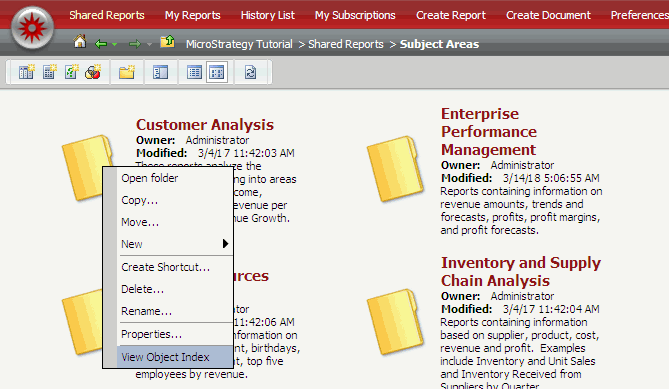
Task: Switch to Icon View toolbar icon
Action: 217,72
